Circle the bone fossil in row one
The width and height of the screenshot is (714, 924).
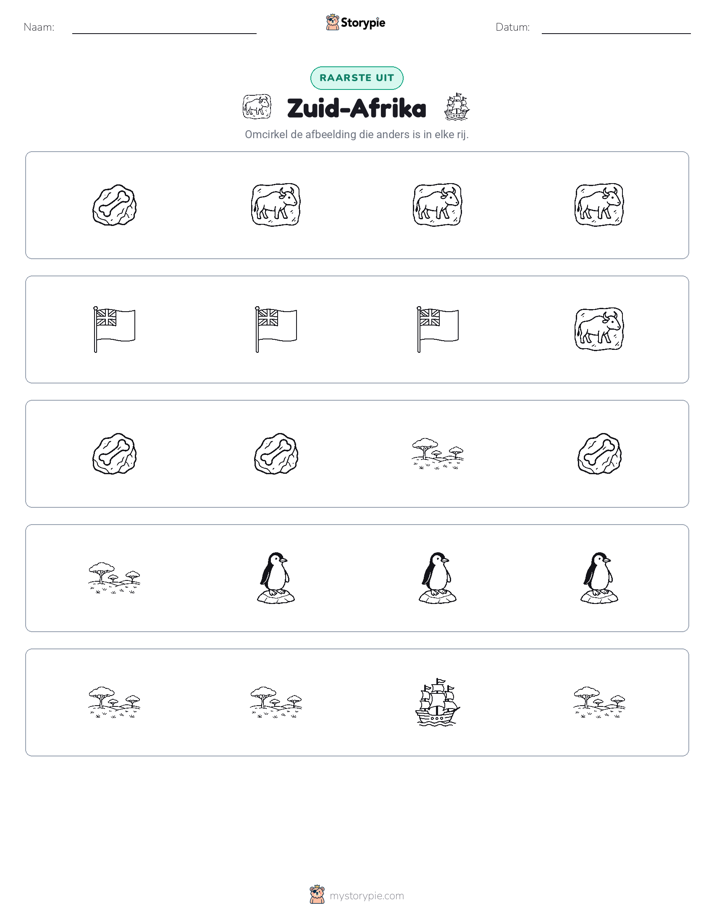coord(114,205)
